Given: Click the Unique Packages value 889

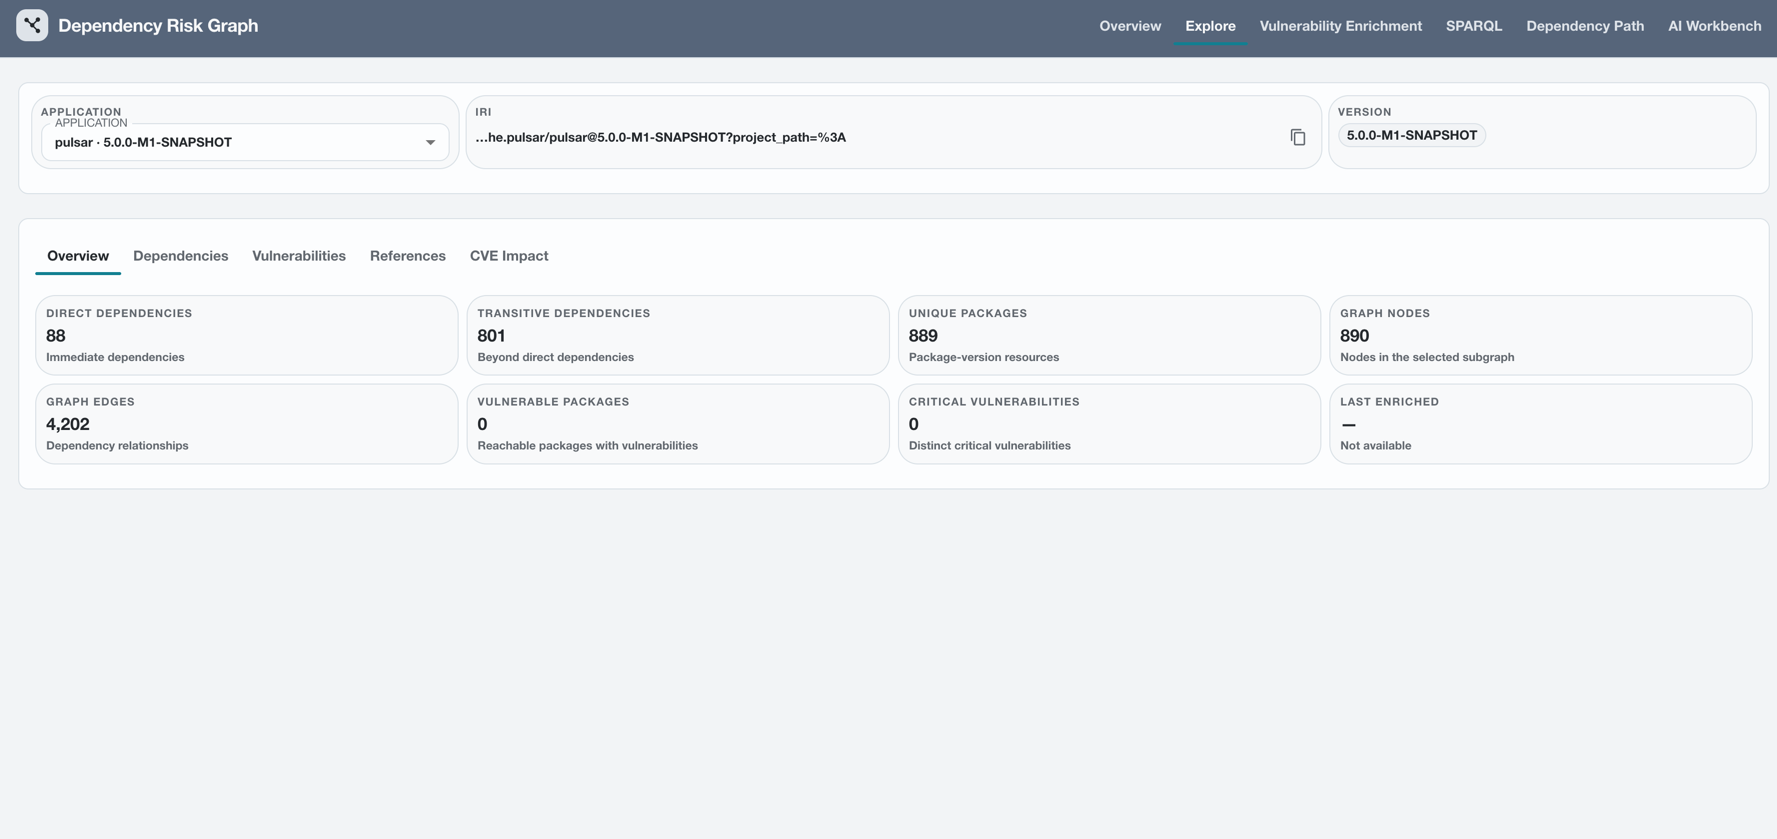Looking at the screenshot, I should pos(923,336).
